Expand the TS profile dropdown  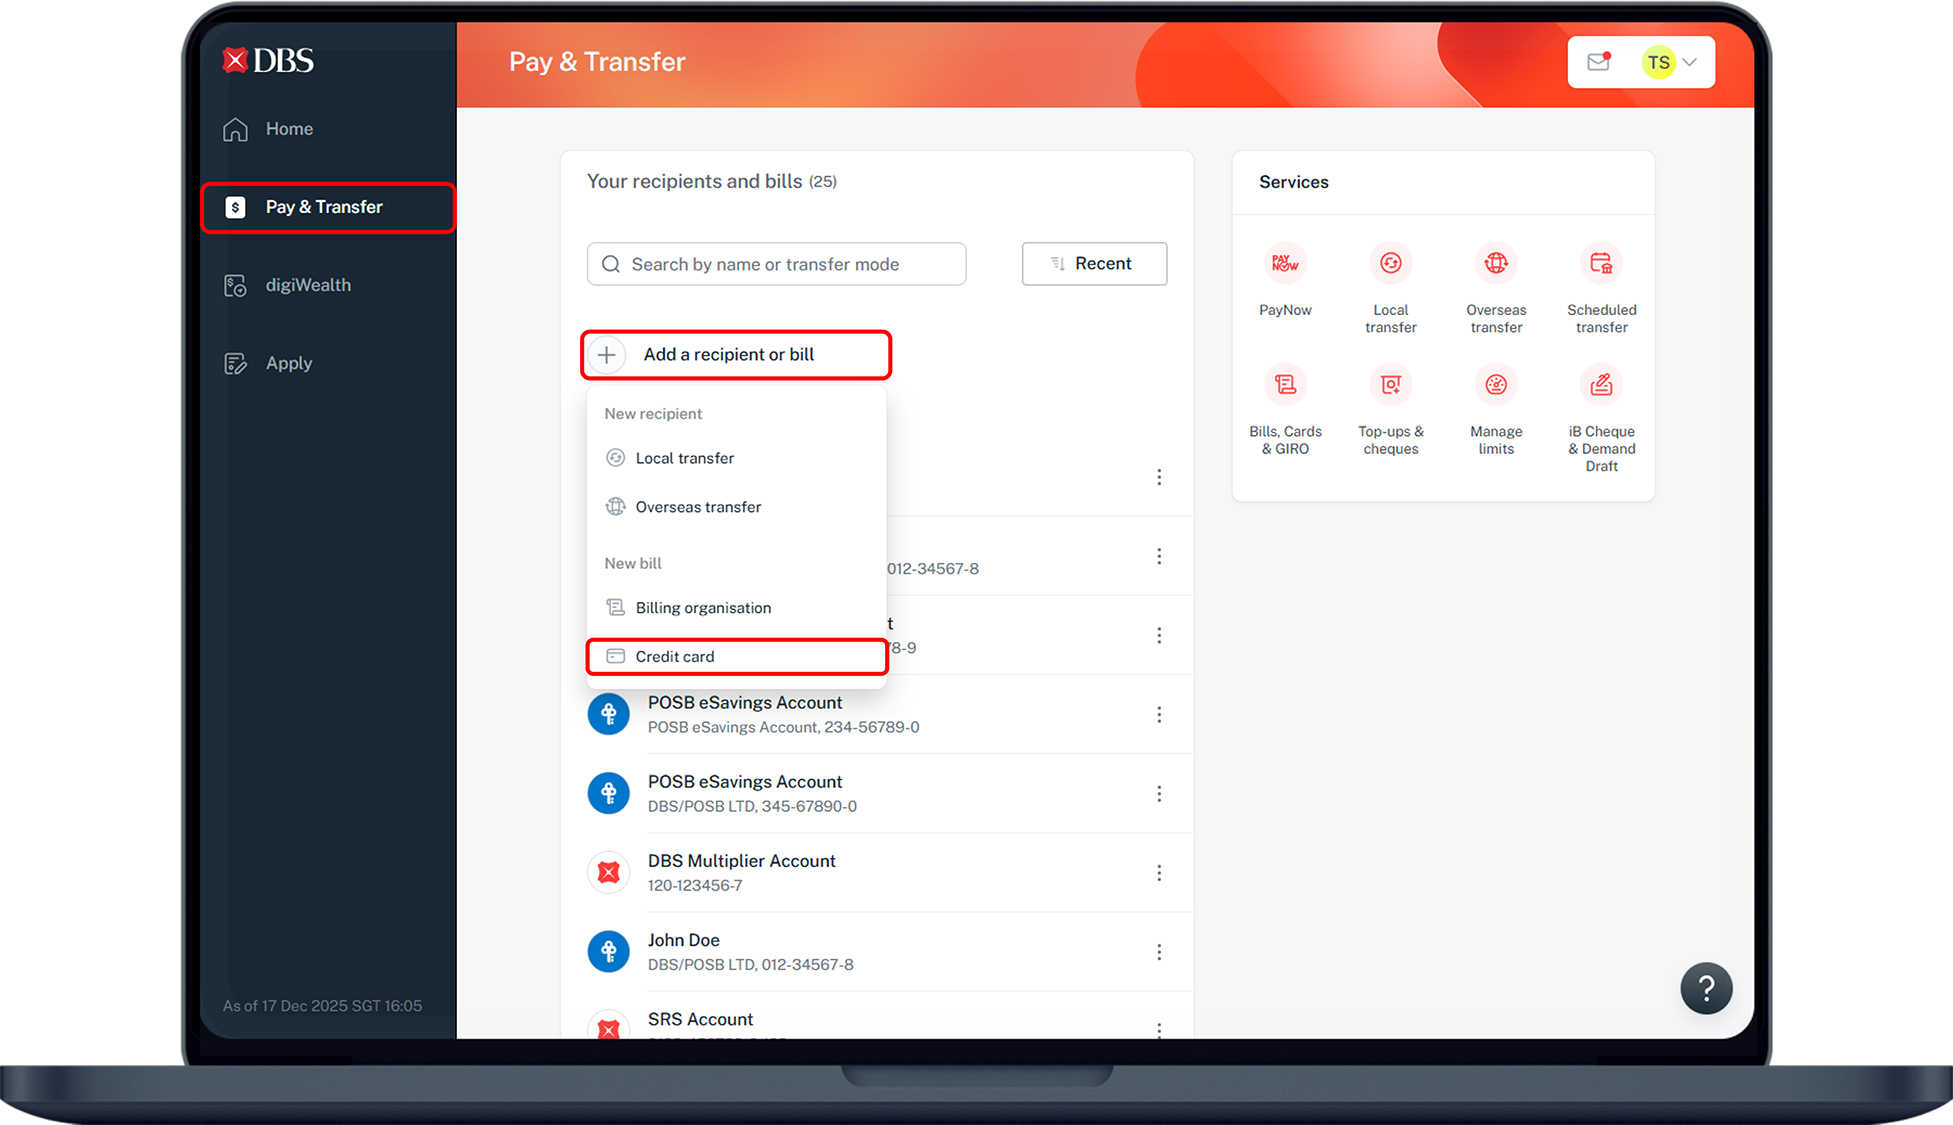point(1672,62)
